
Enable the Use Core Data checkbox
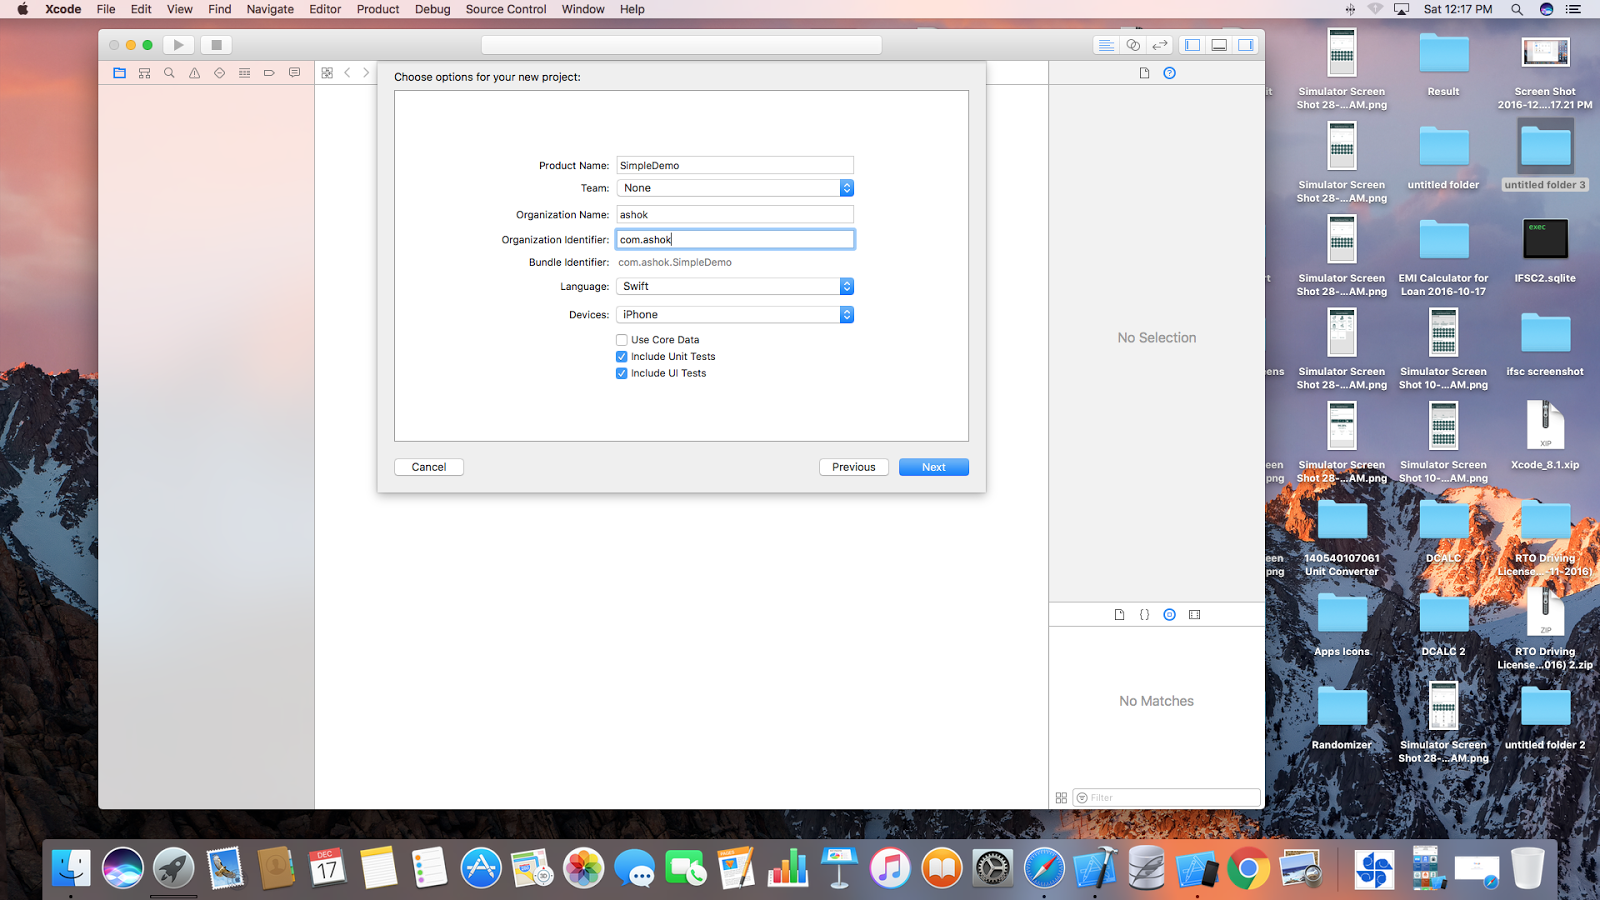click(x=622, y=340)
